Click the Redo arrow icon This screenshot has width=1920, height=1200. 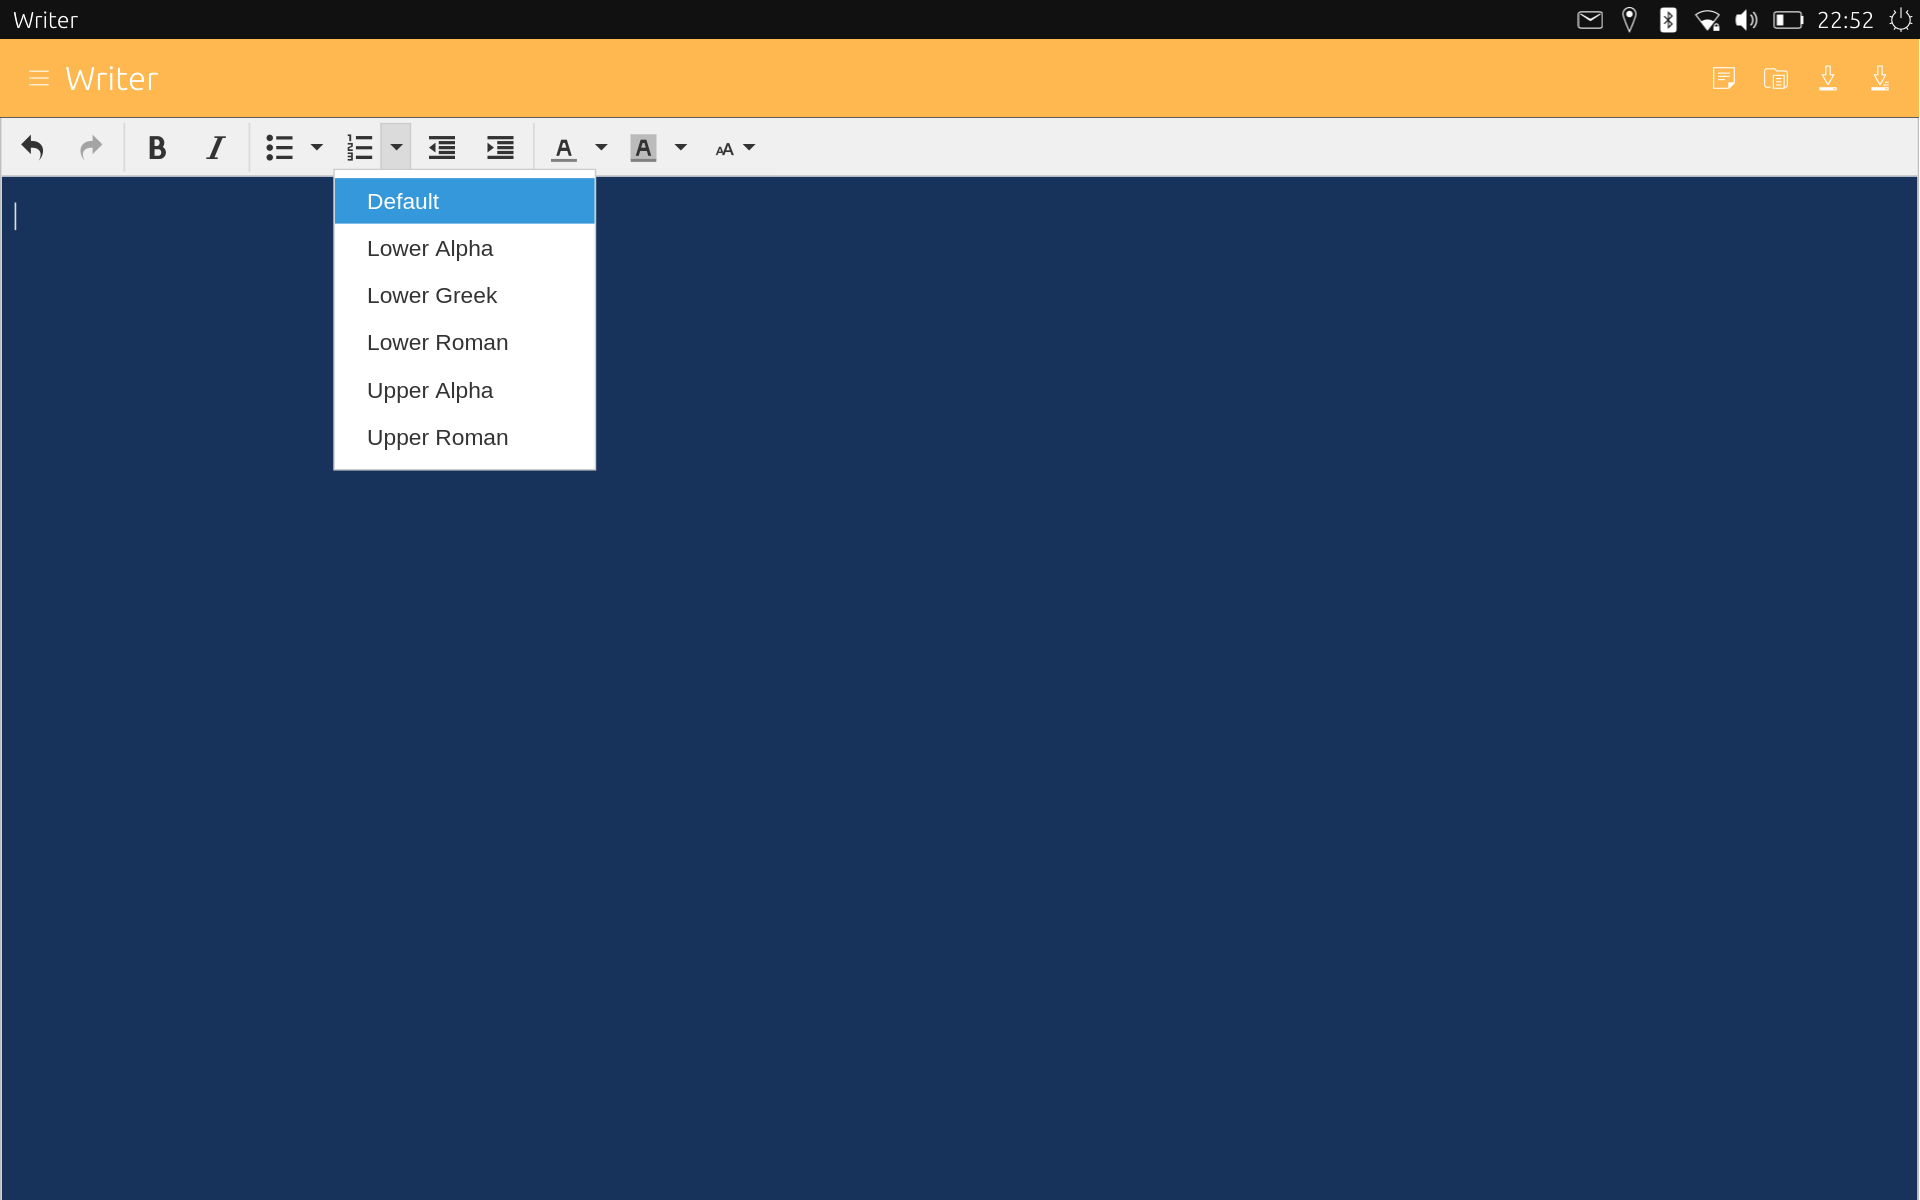point(91,148)
